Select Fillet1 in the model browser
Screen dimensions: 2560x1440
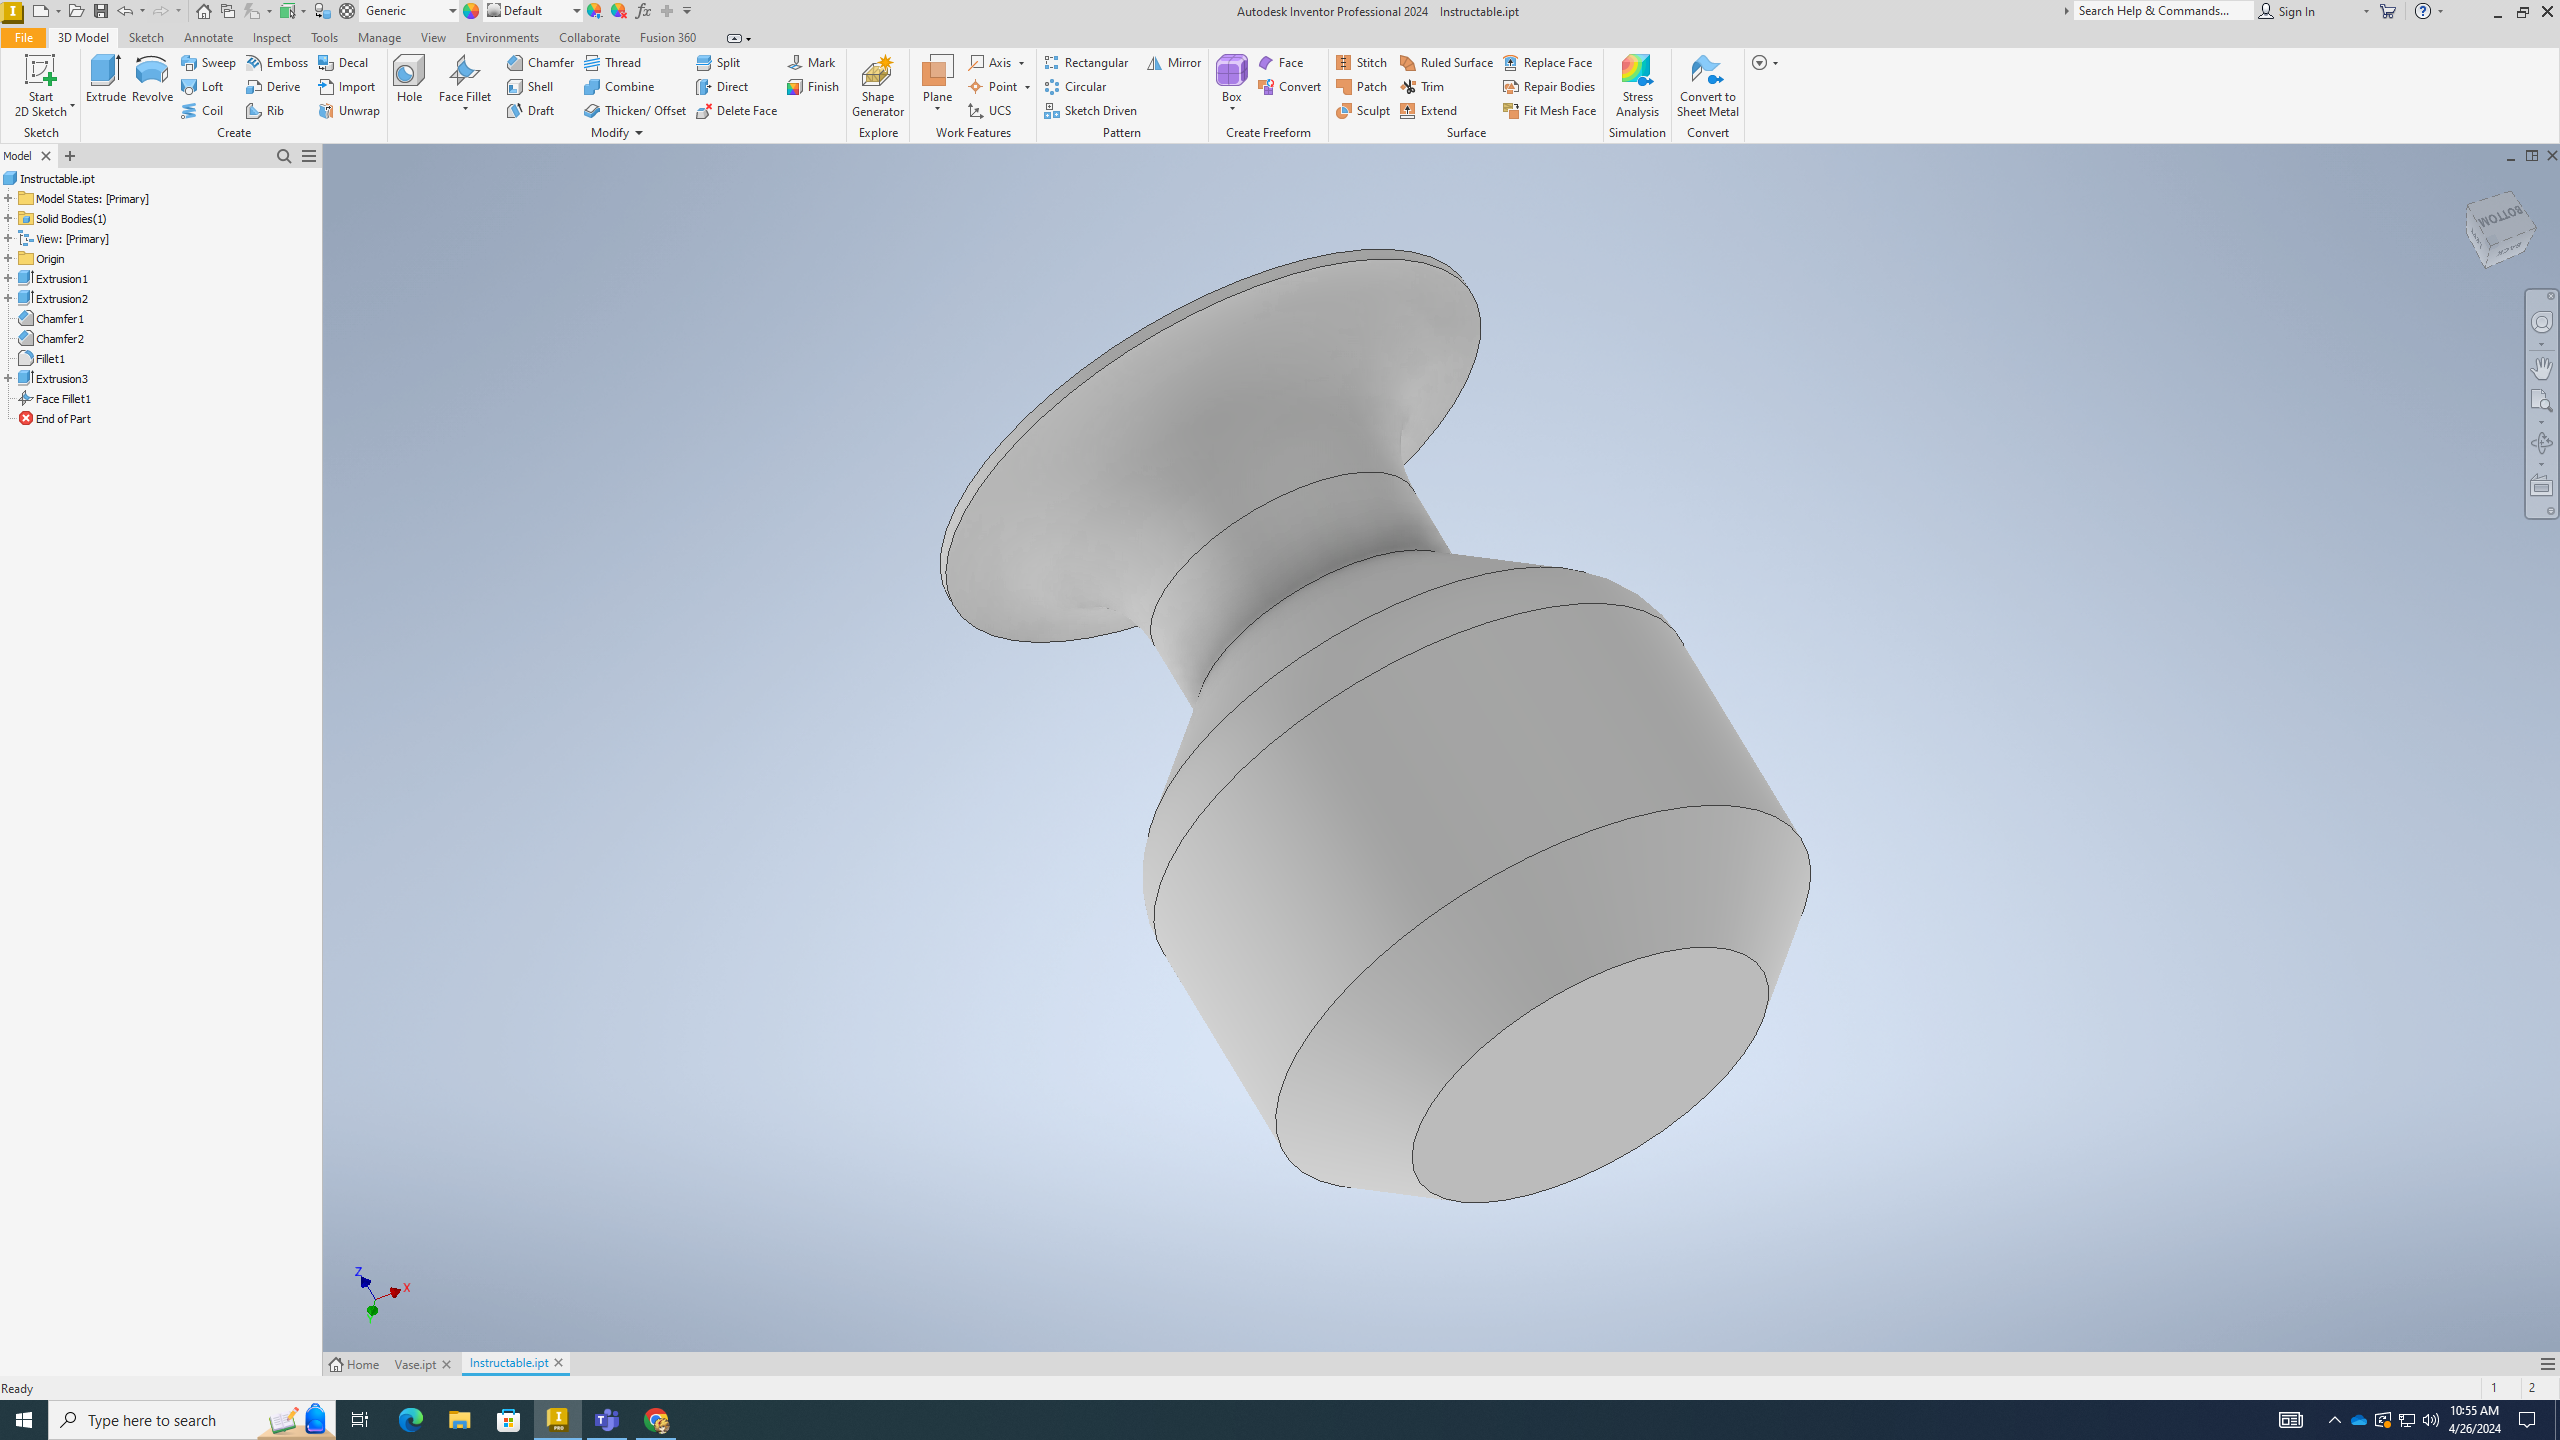coord(50,358)
